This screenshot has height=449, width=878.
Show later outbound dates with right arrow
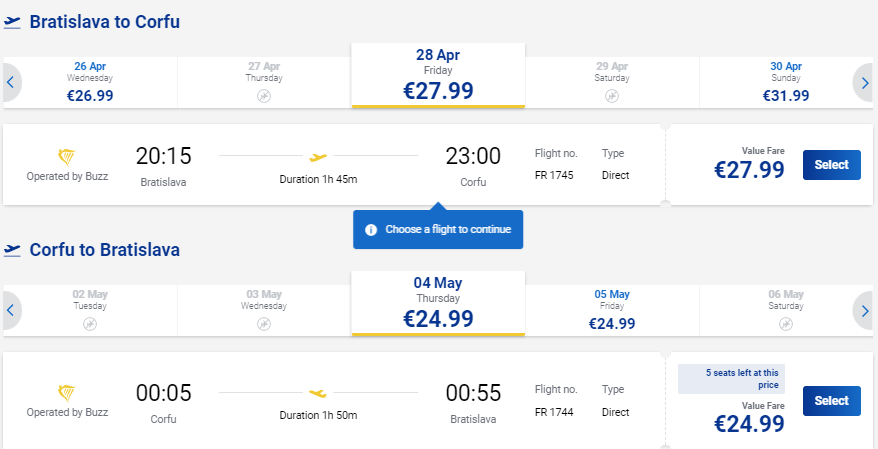click(x=863, y=83)
